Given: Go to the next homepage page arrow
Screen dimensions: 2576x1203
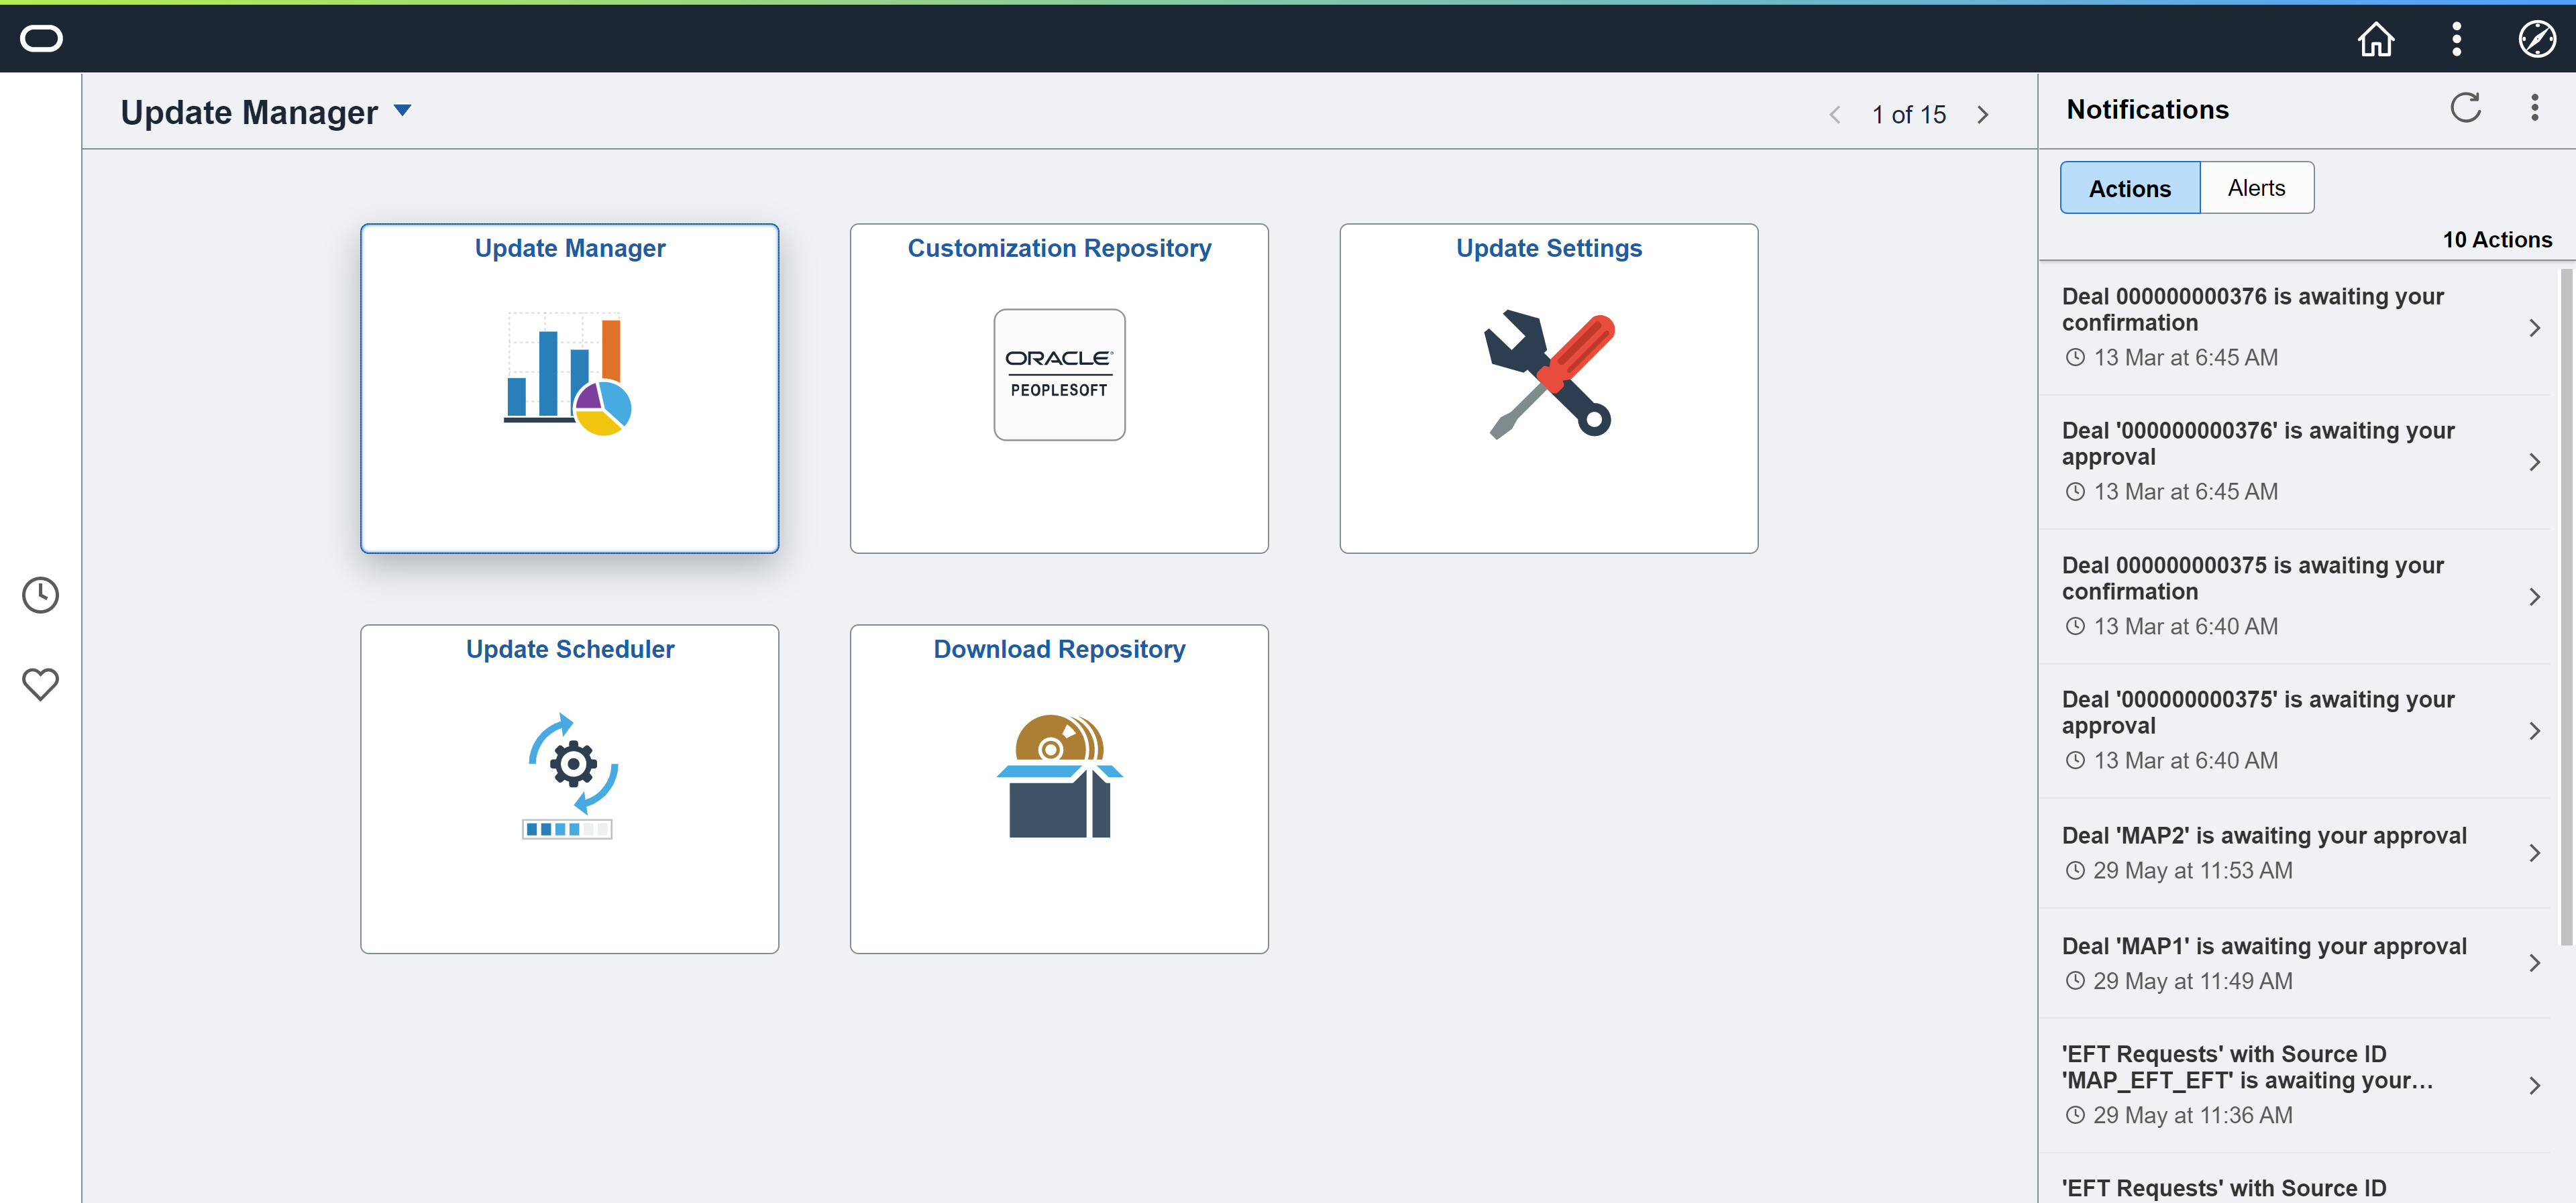Looking at the screenshot, I should [x=1983, y=114].
